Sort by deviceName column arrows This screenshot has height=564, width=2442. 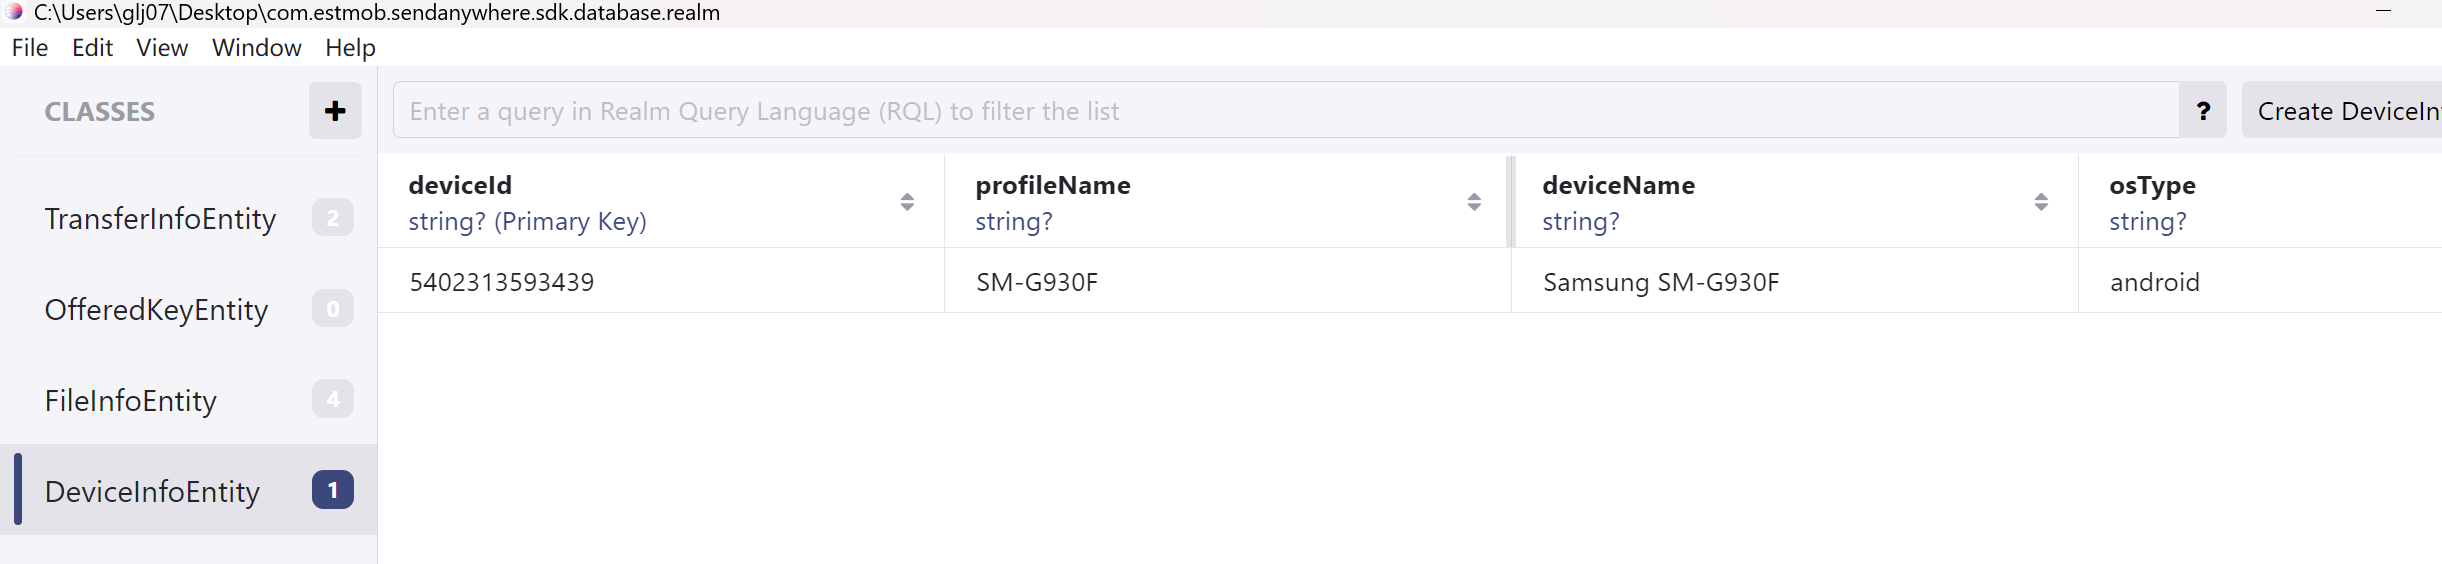2041,202
